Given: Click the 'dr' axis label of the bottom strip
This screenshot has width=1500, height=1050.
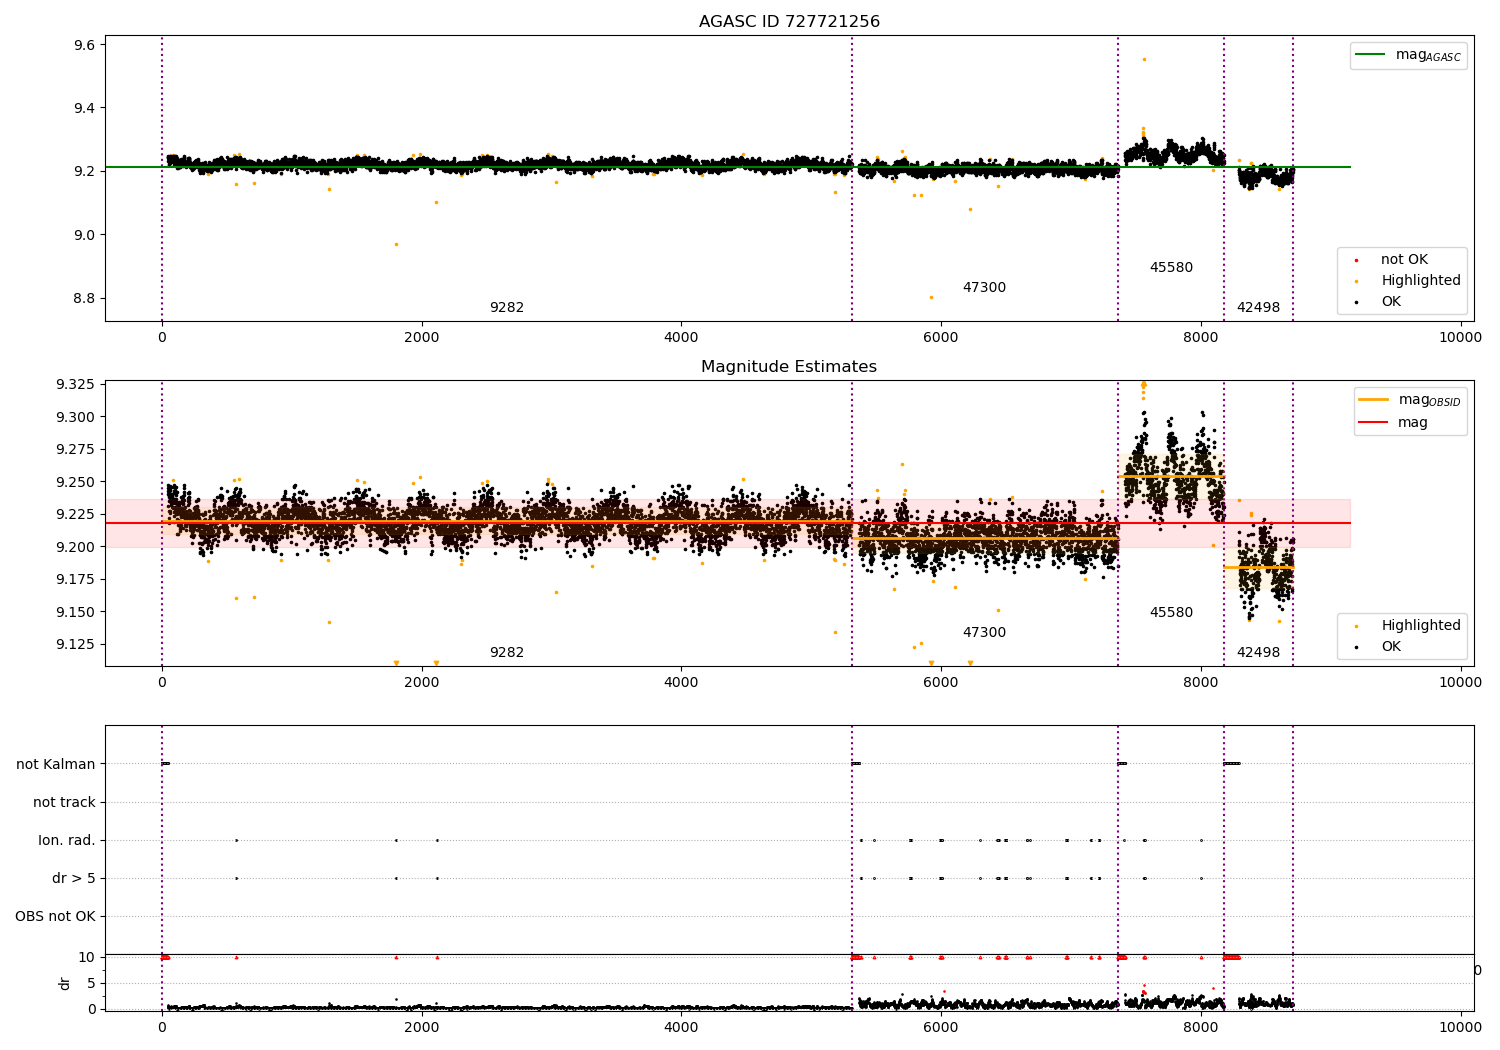Looking at the screenshot, I should click(x=65, y=983).
